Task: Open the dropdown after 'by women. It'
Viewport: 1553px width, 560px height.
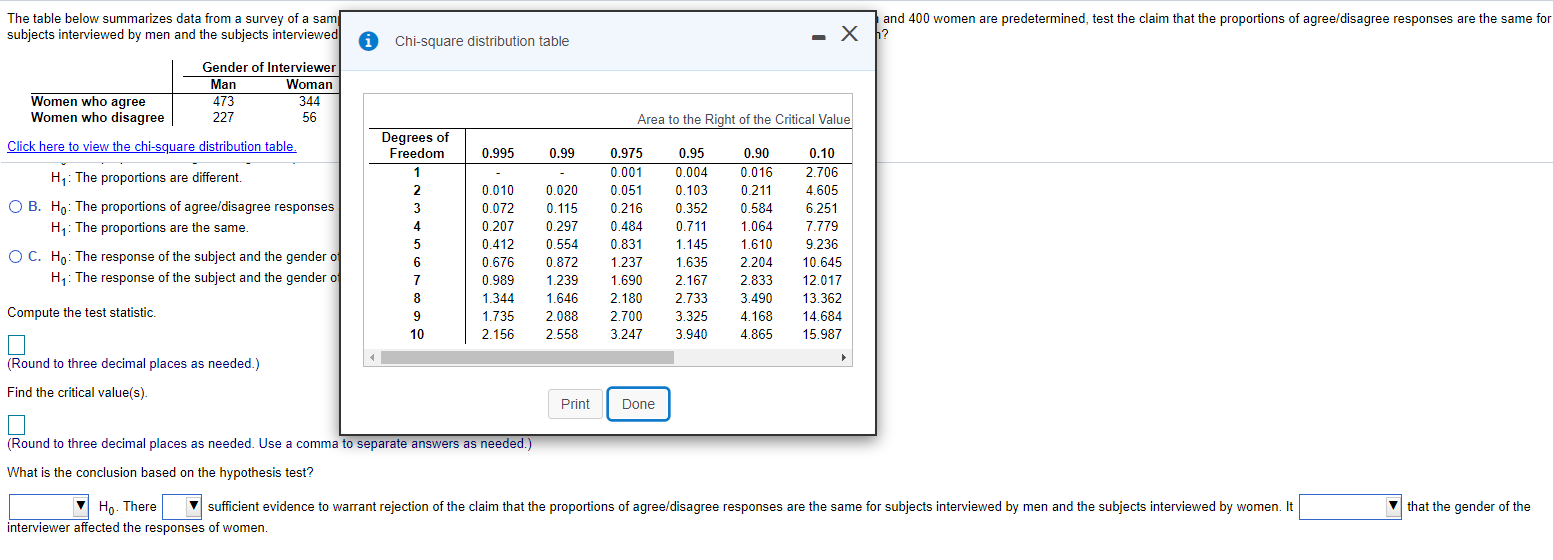Action: 1350,506
